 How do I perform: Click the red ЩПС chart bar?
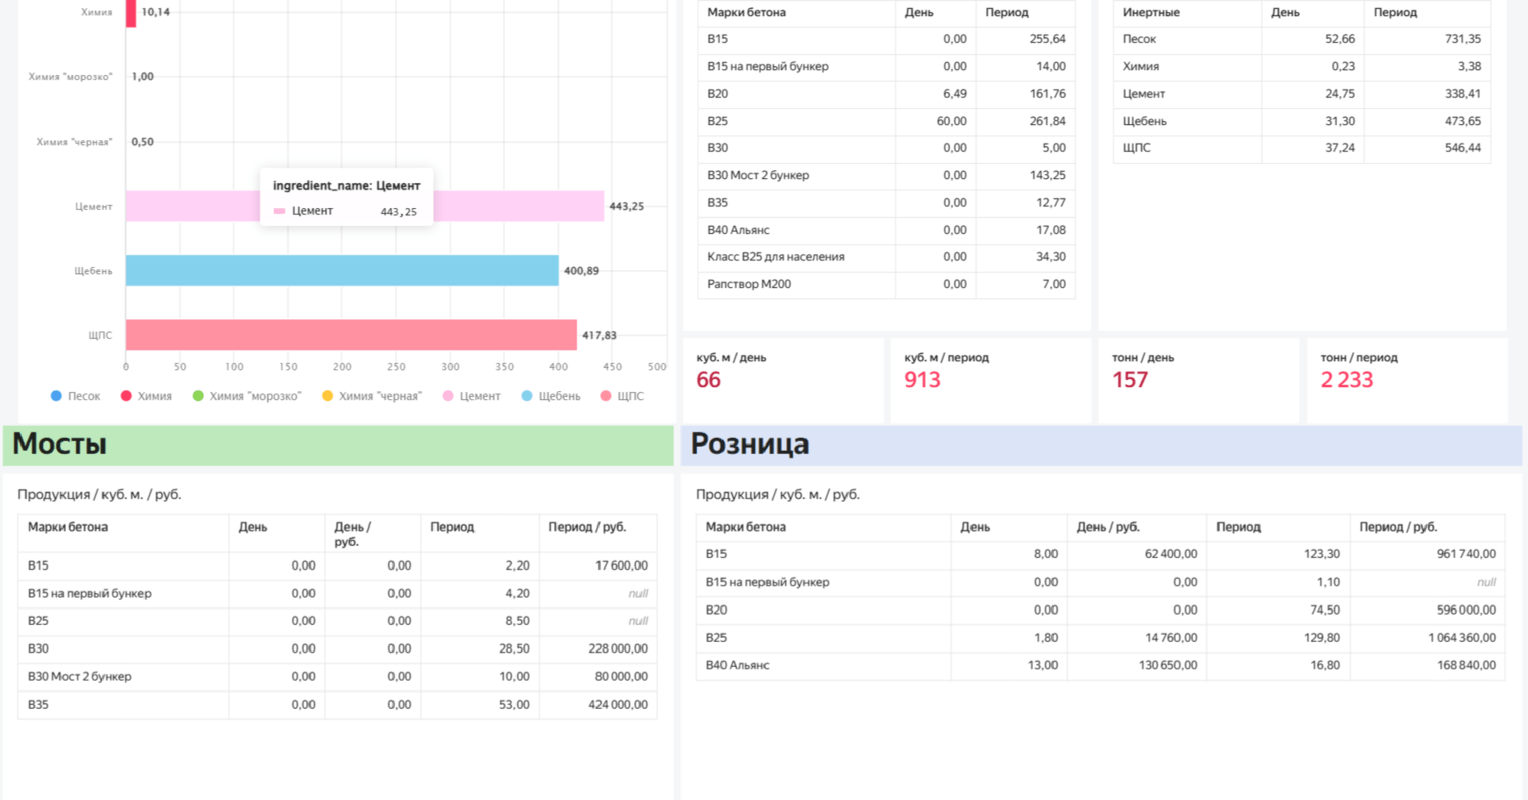351,335
